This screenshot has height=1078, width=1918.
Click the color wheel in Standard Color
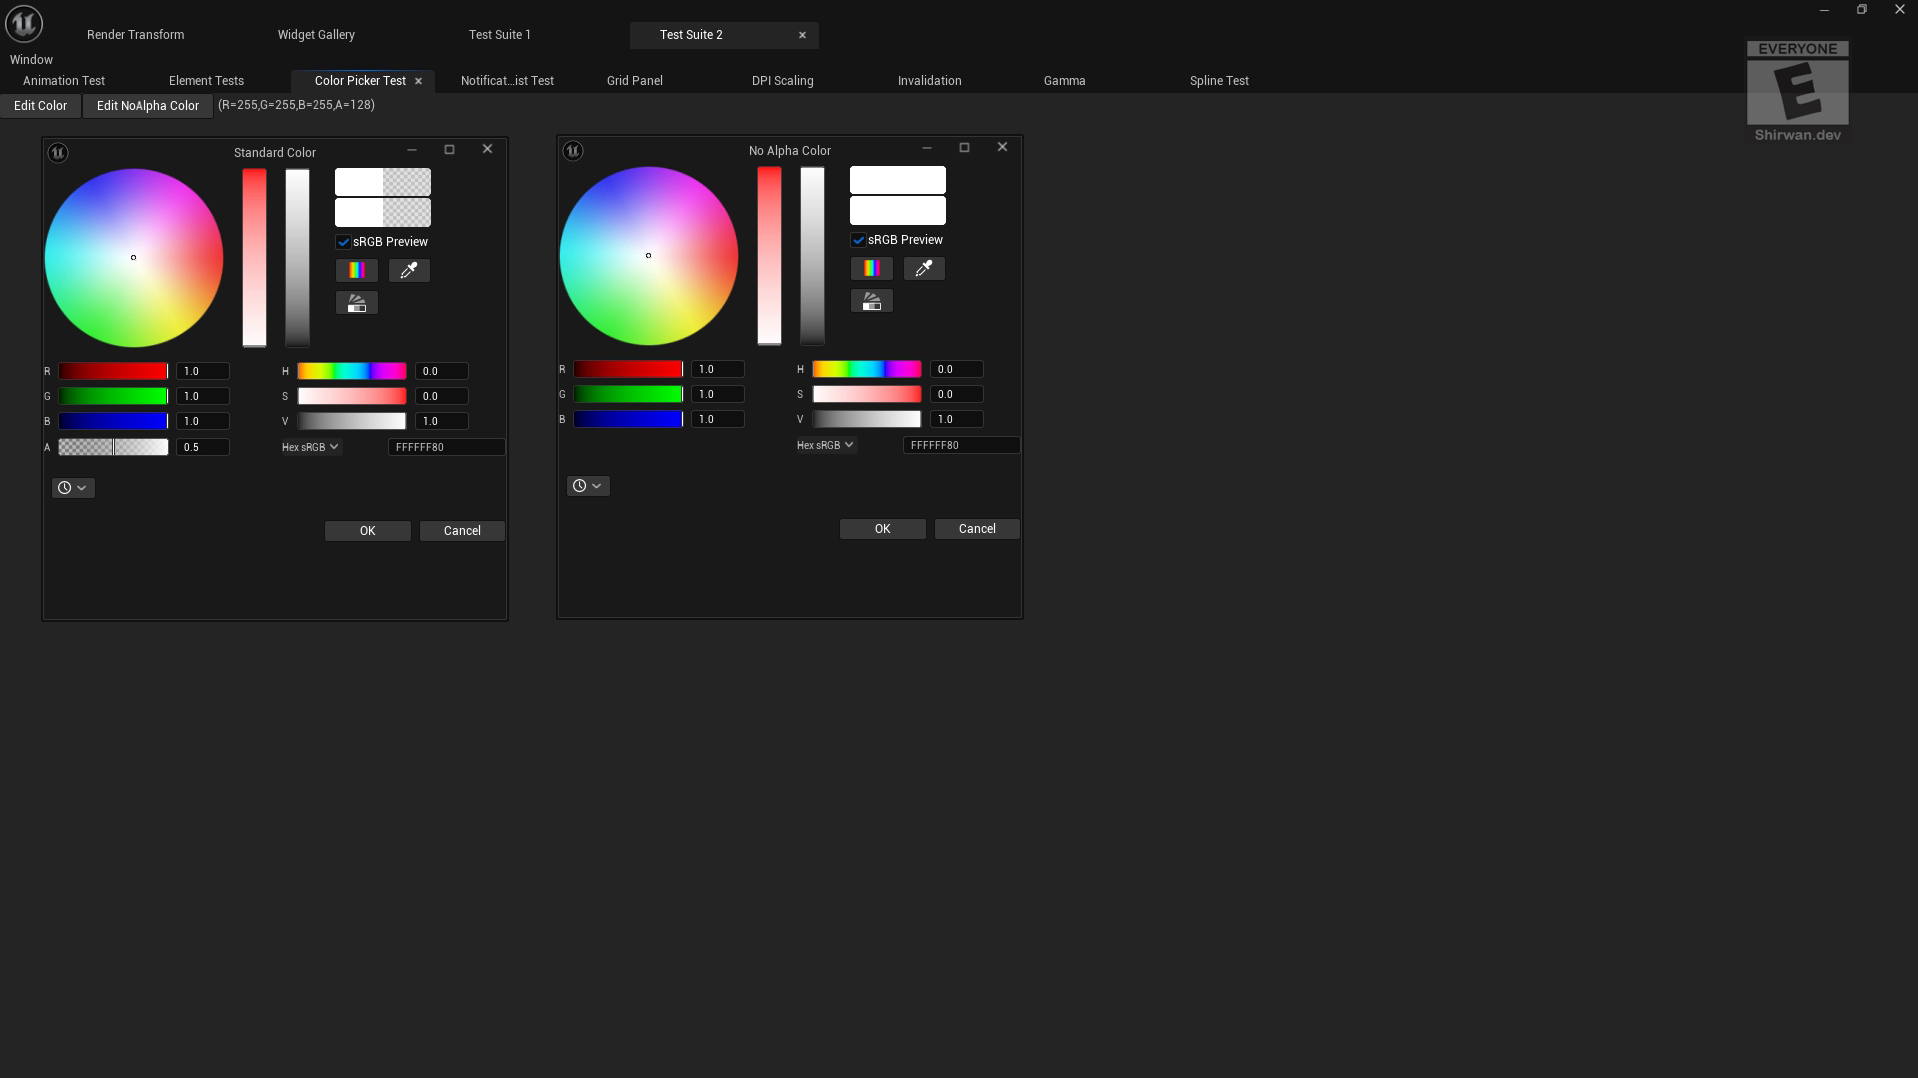(x=134, y=258)
